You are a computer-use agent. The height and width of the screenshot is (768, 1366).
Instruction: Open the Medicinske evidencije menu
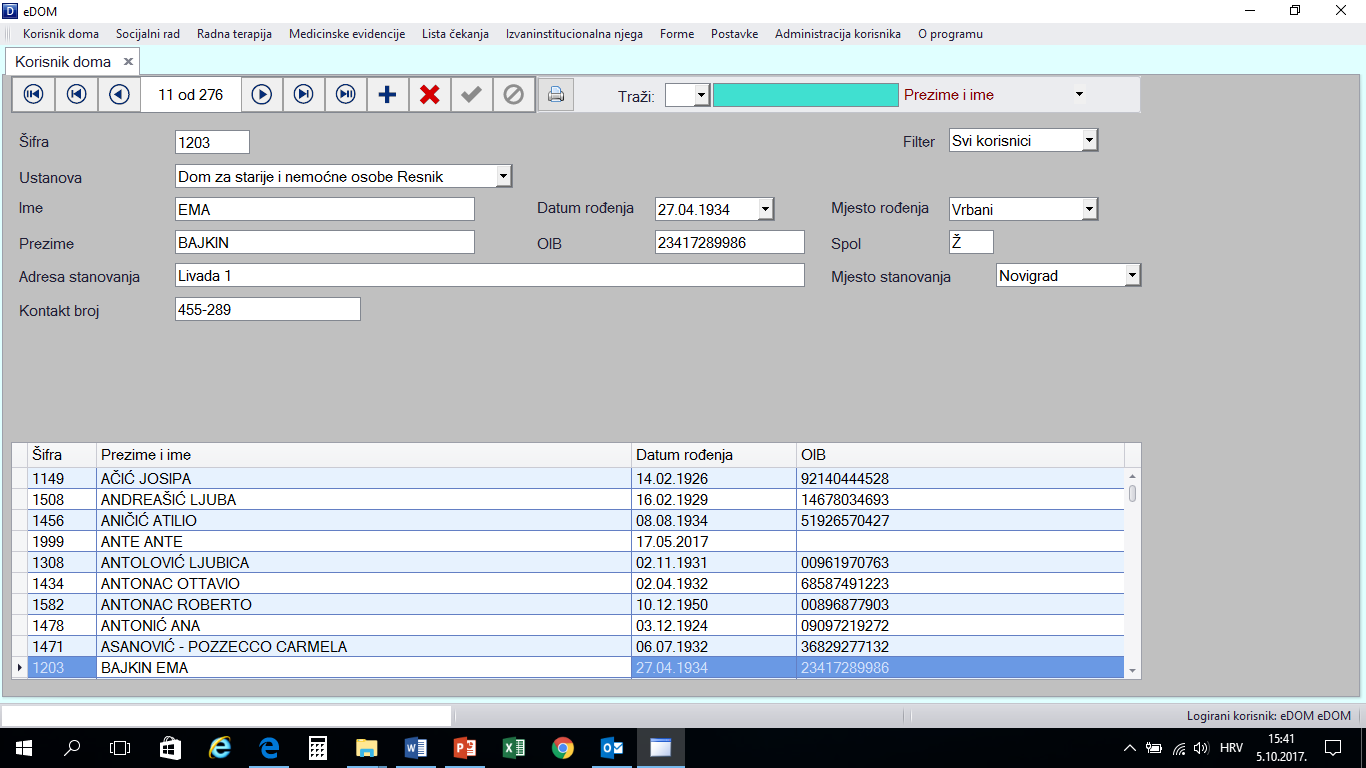pos(347,34)
